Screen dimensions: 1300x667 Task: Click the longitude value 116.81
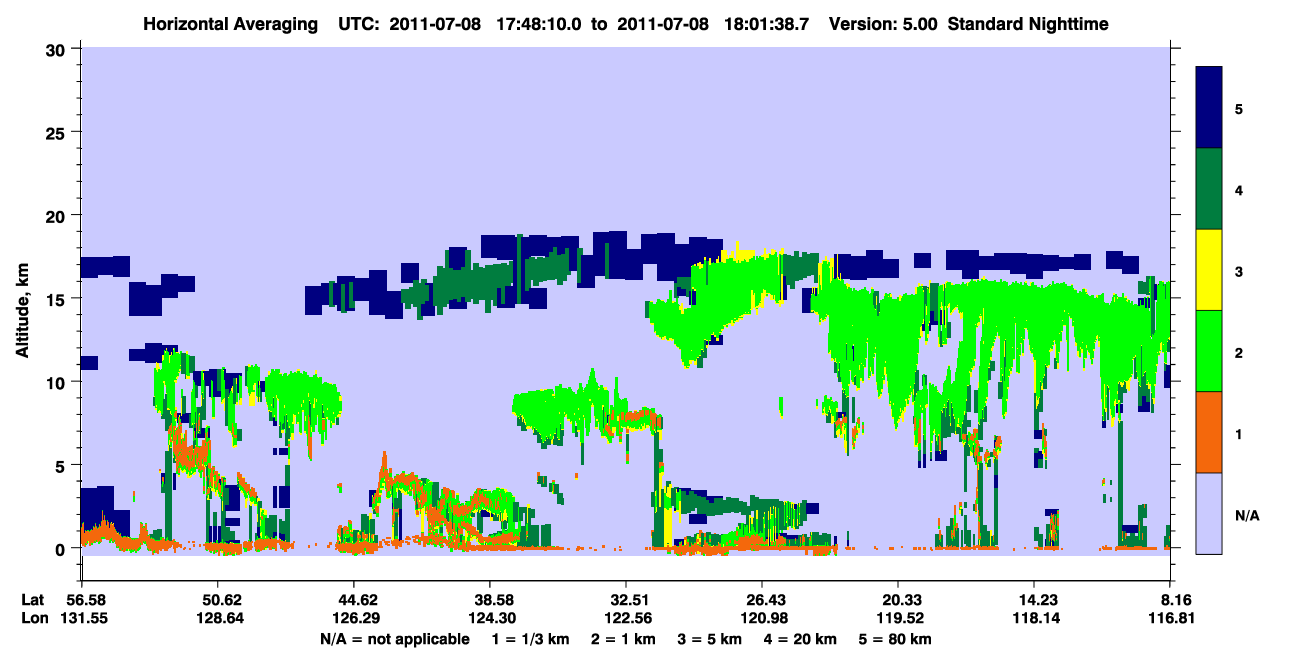click(1171, 618)
